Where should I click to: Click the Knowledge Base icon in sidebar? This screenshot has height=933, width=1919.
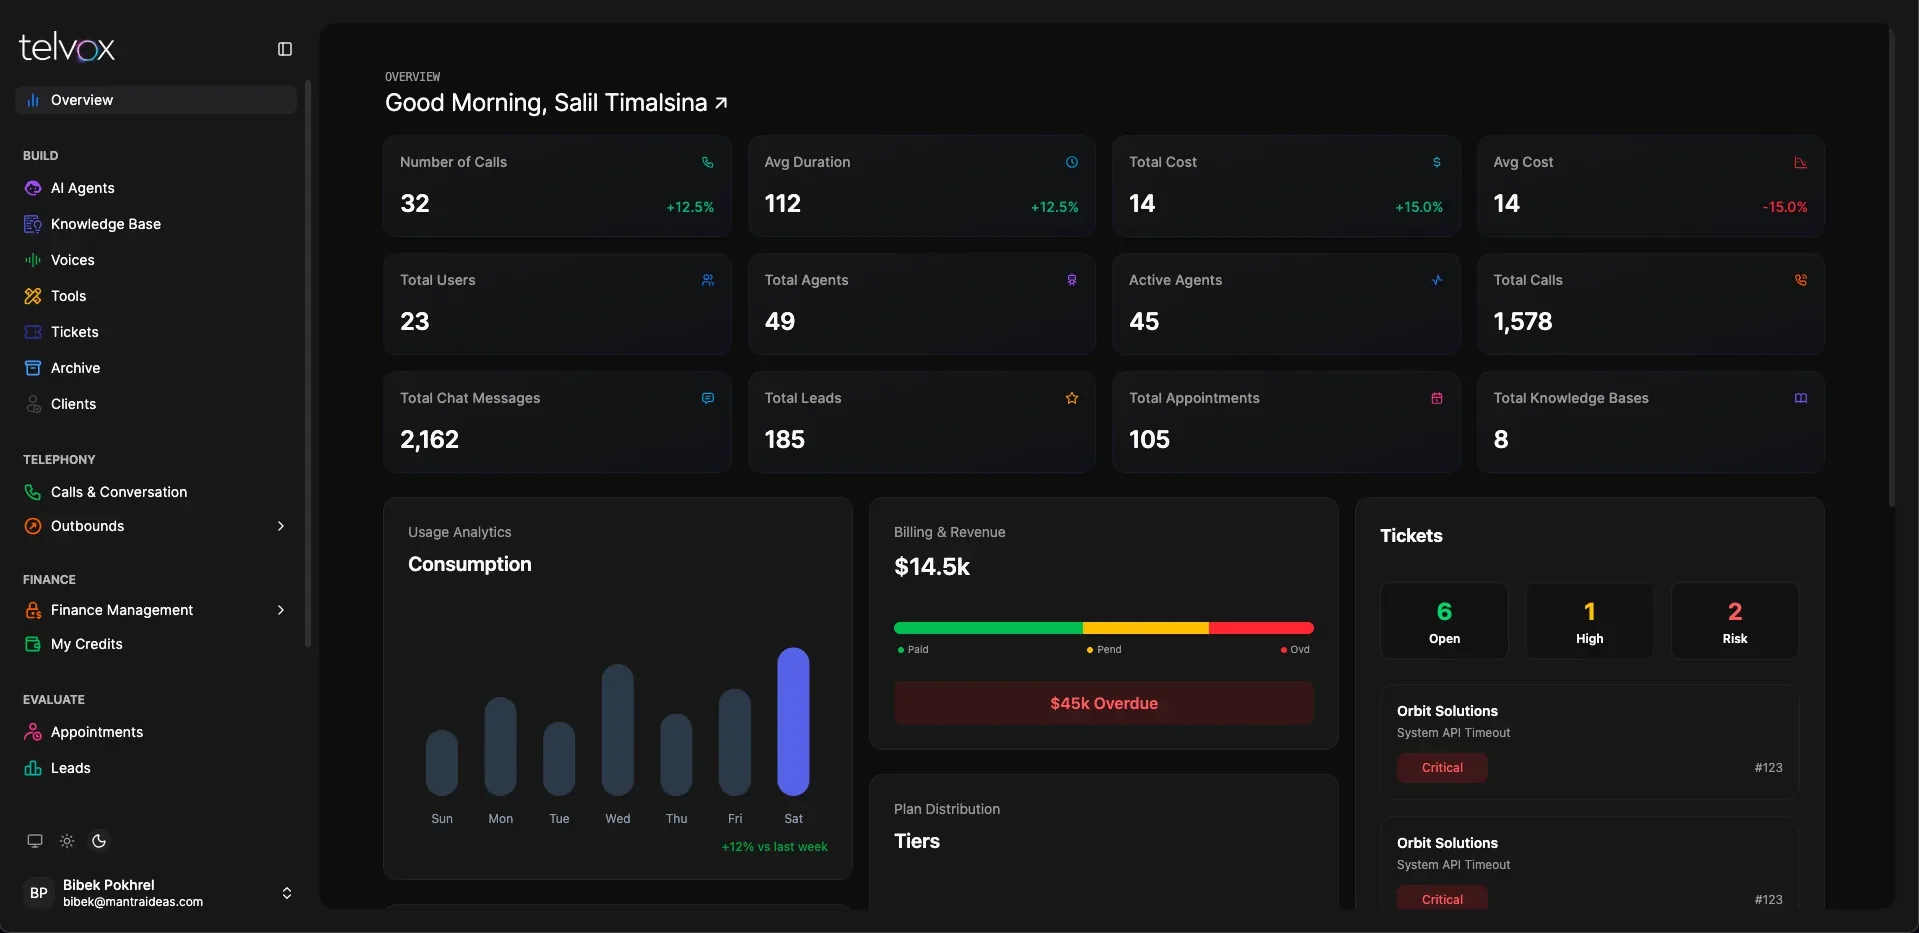33,224
